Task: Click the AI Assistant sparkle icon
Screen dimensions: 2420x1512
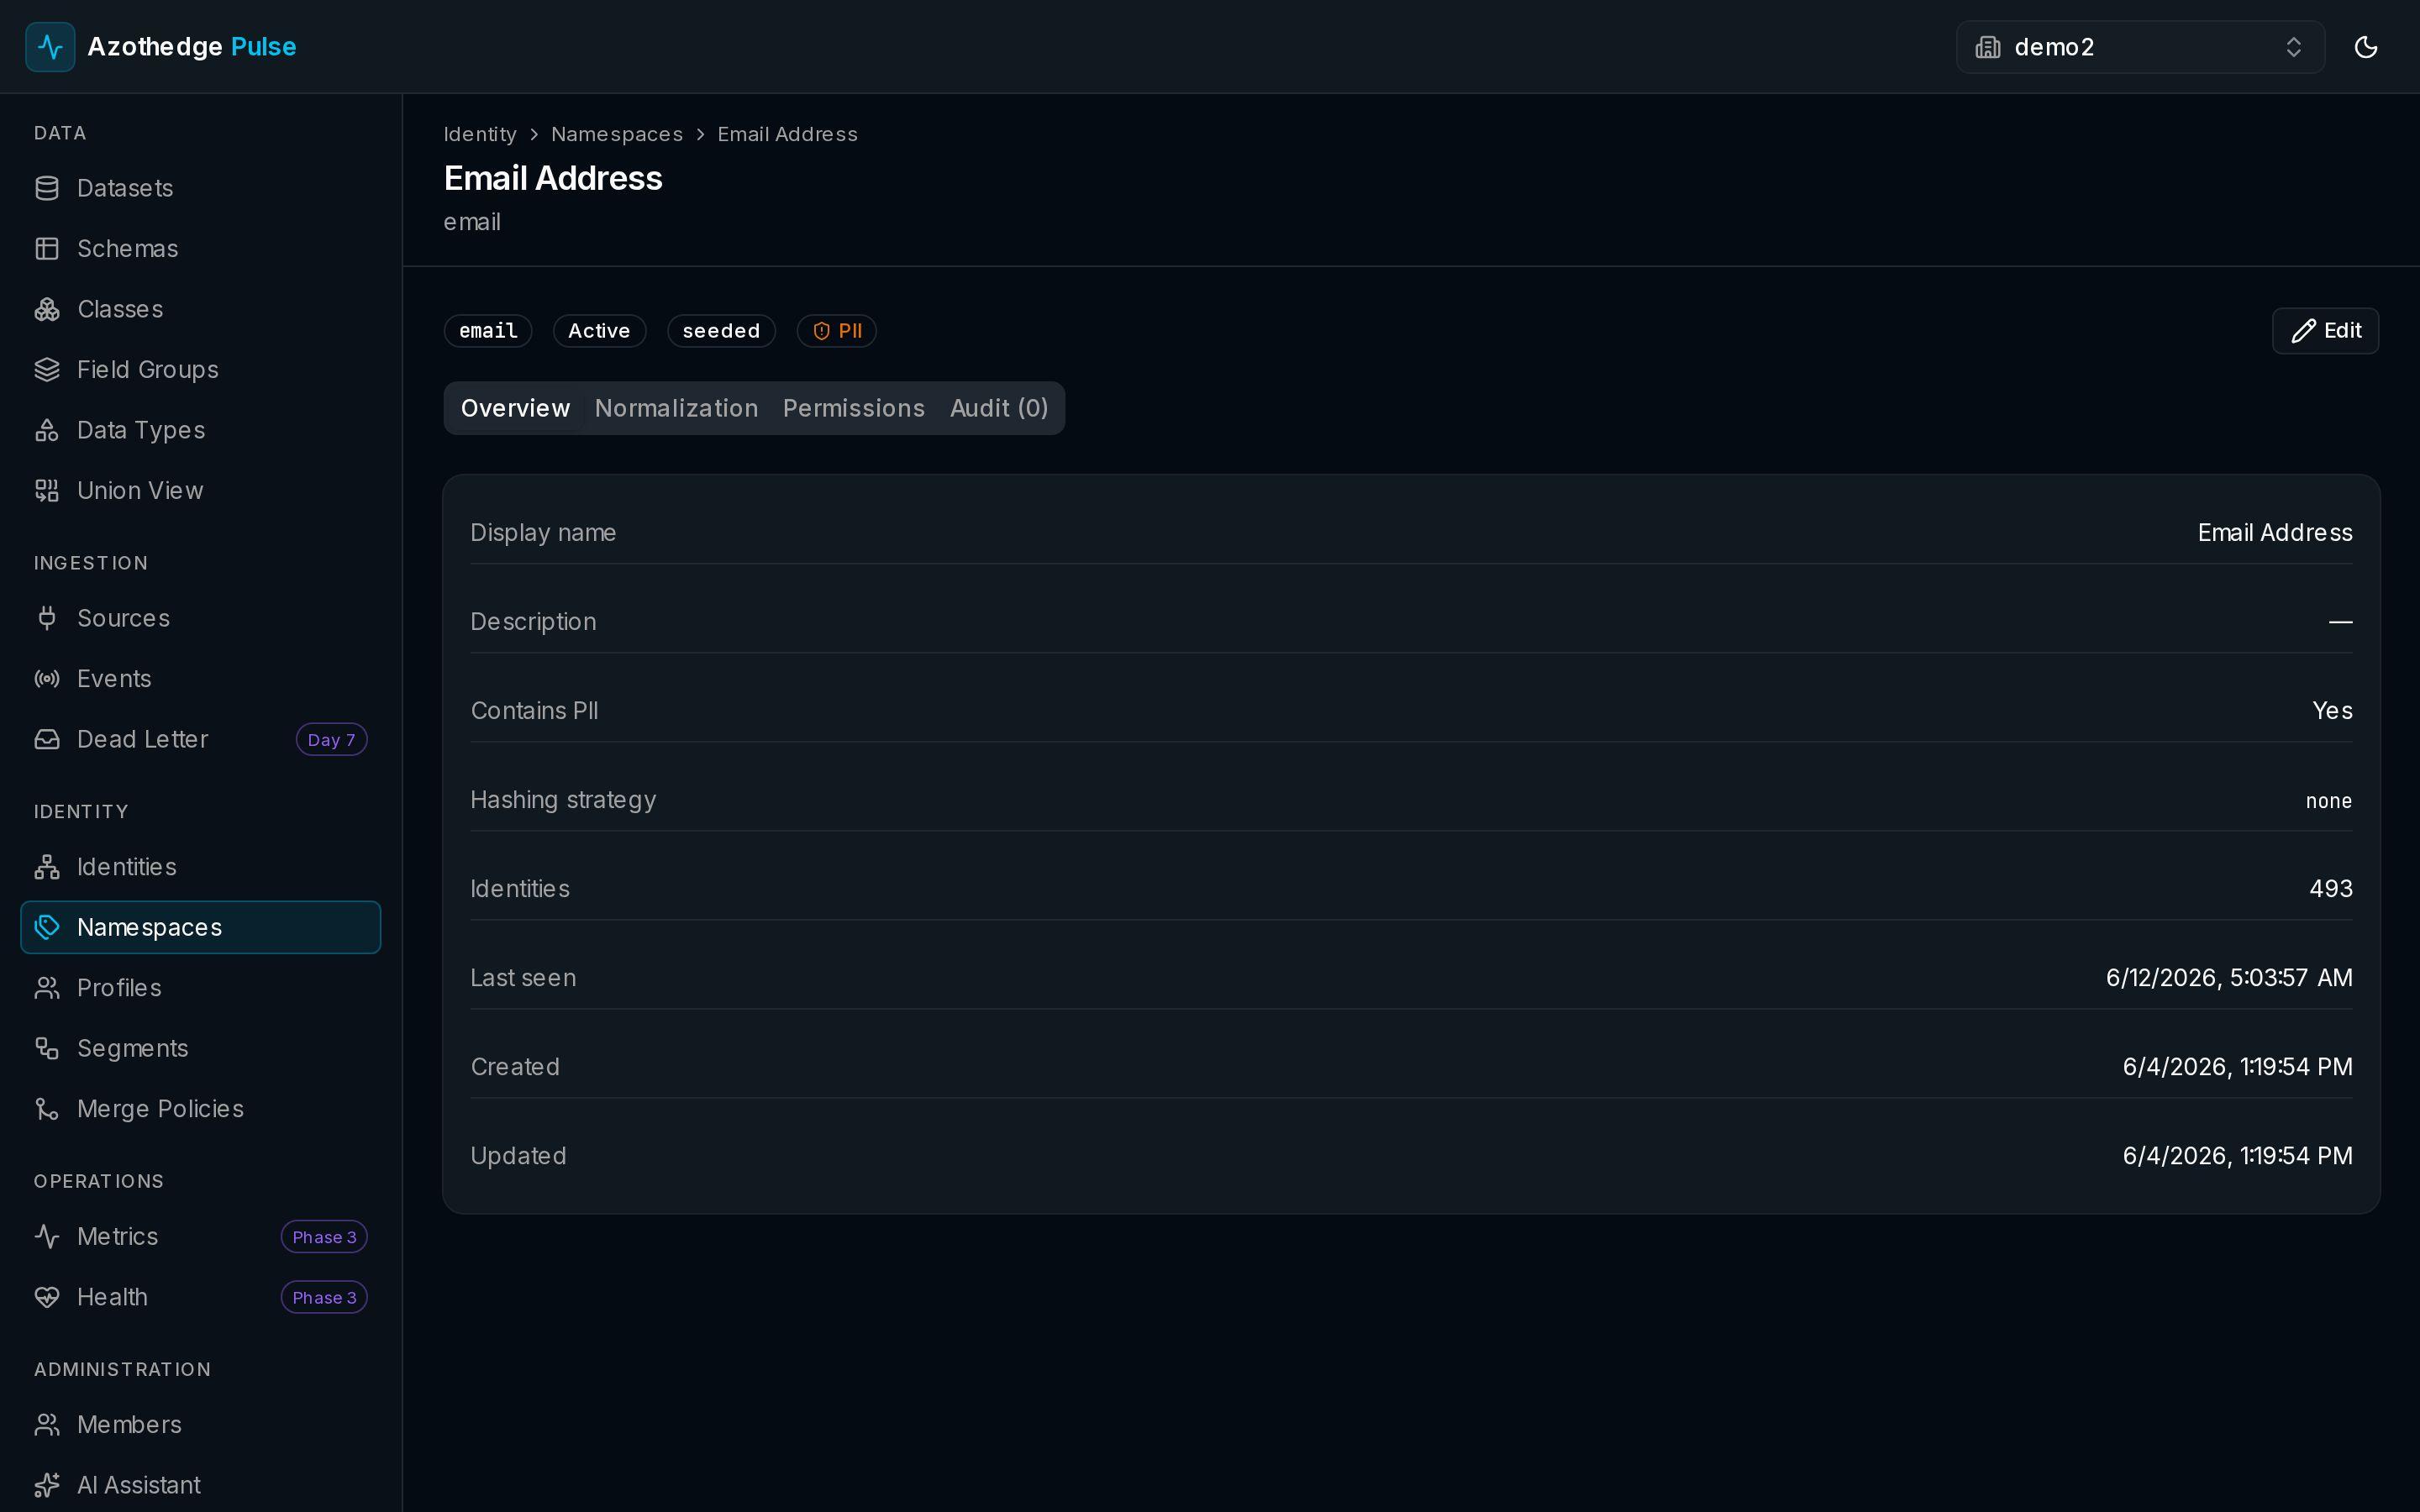Action: point(47,1485)
